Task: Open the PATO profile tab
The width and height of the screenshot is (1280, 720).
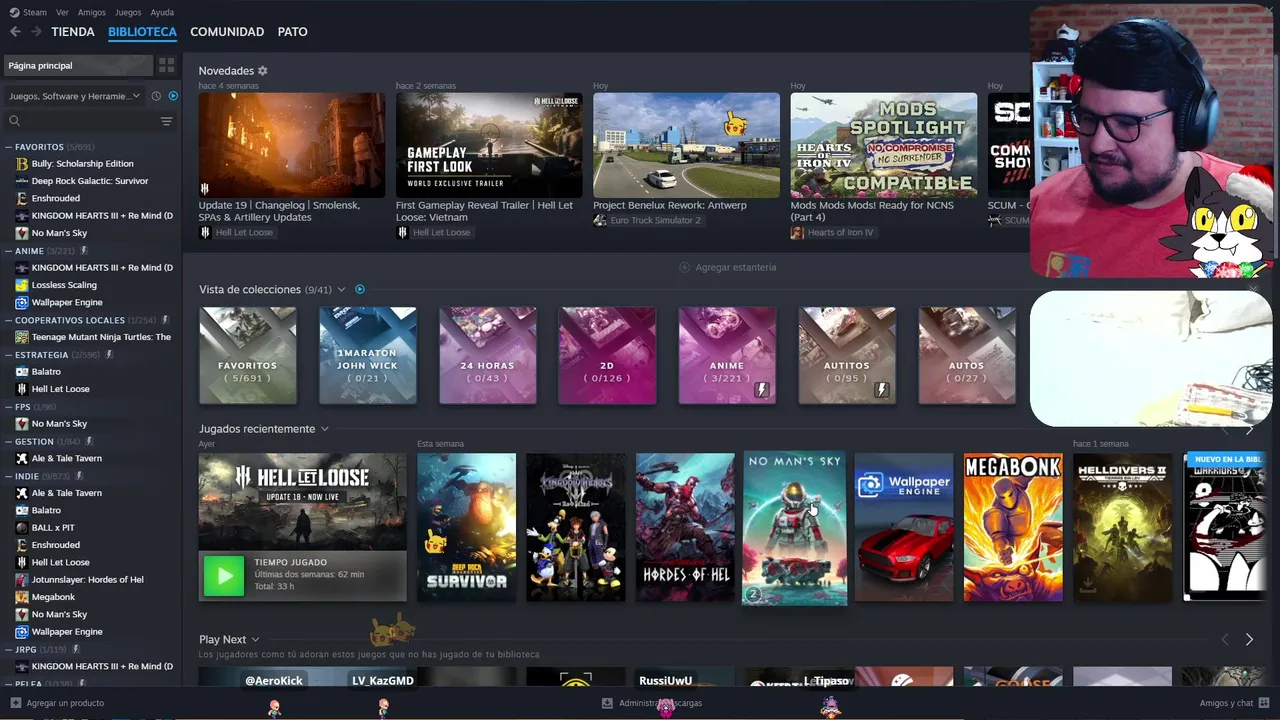Action: point(293,32)
